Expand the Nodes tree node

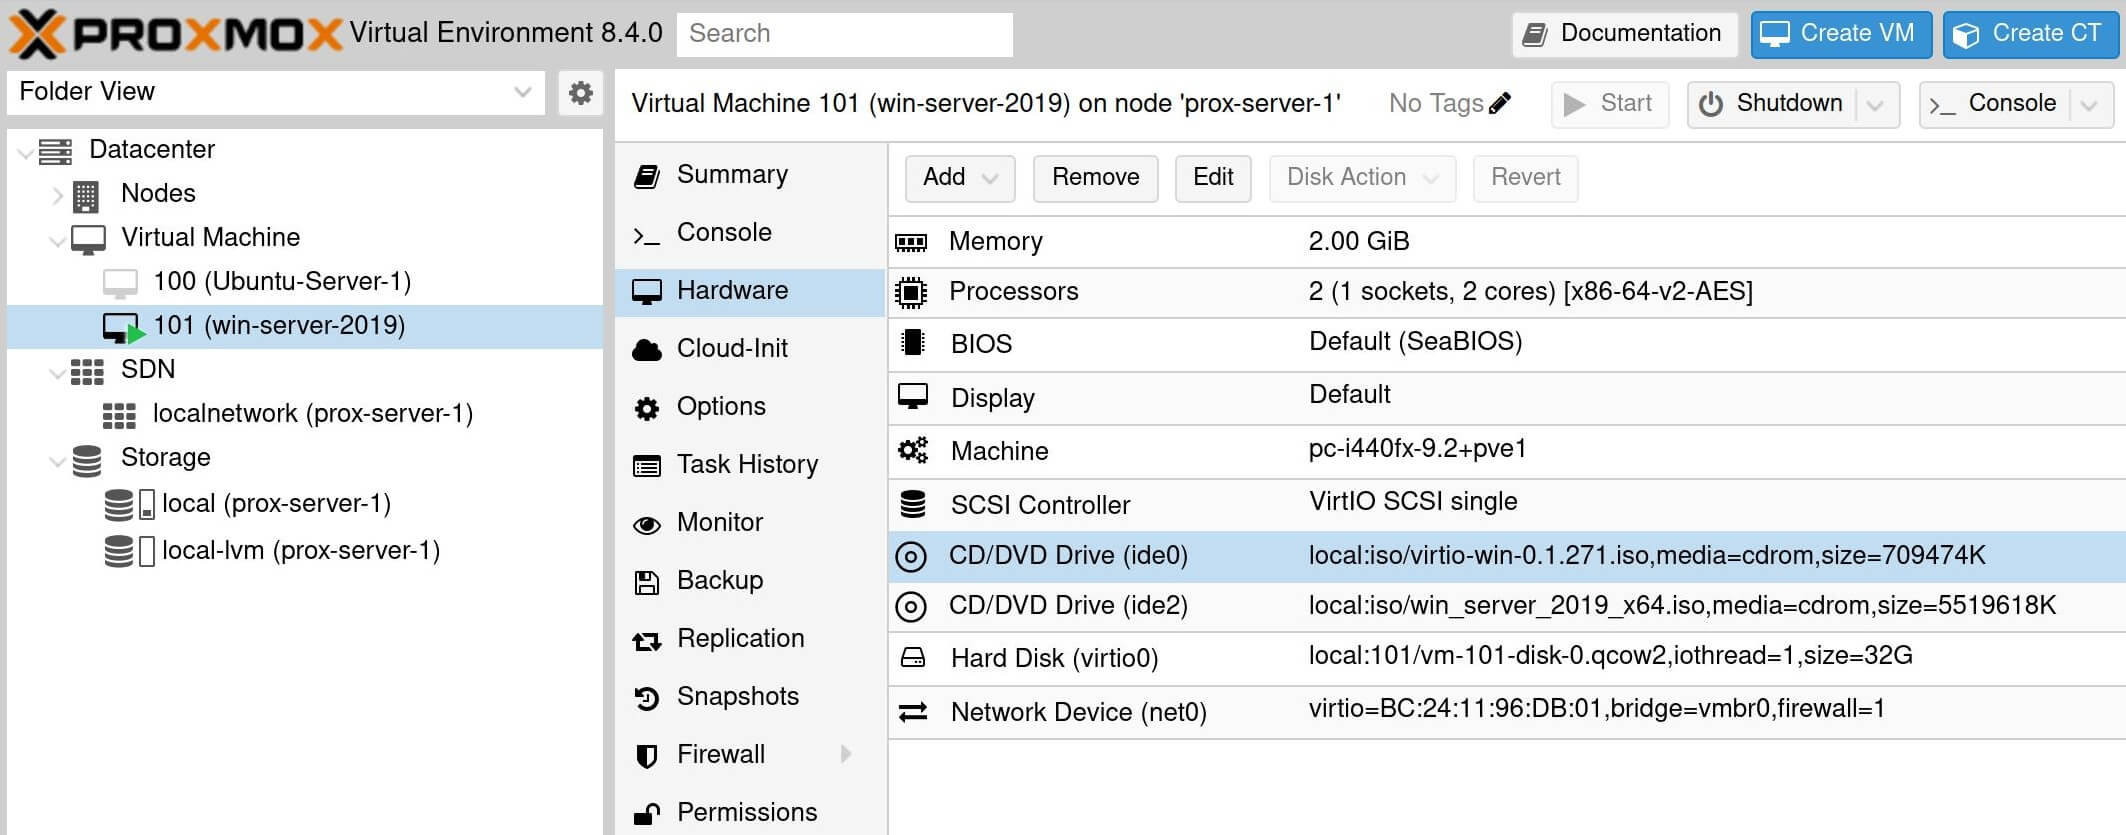click(x=57, y=196)
